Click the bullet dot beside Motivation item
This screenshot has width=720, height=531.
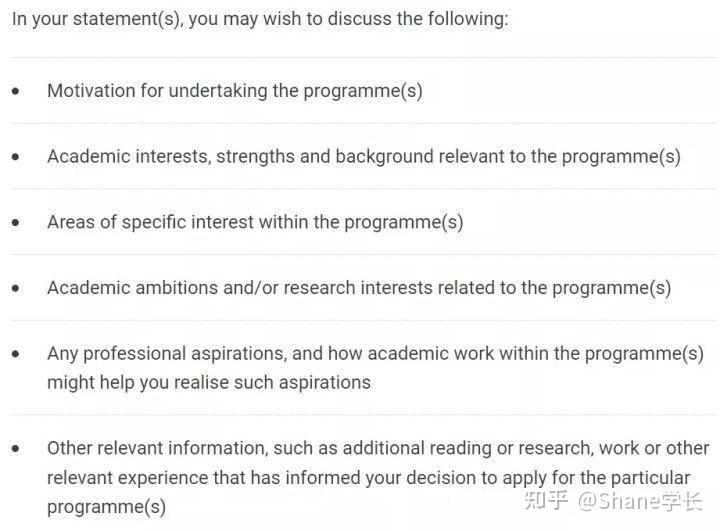click(16, 91)
